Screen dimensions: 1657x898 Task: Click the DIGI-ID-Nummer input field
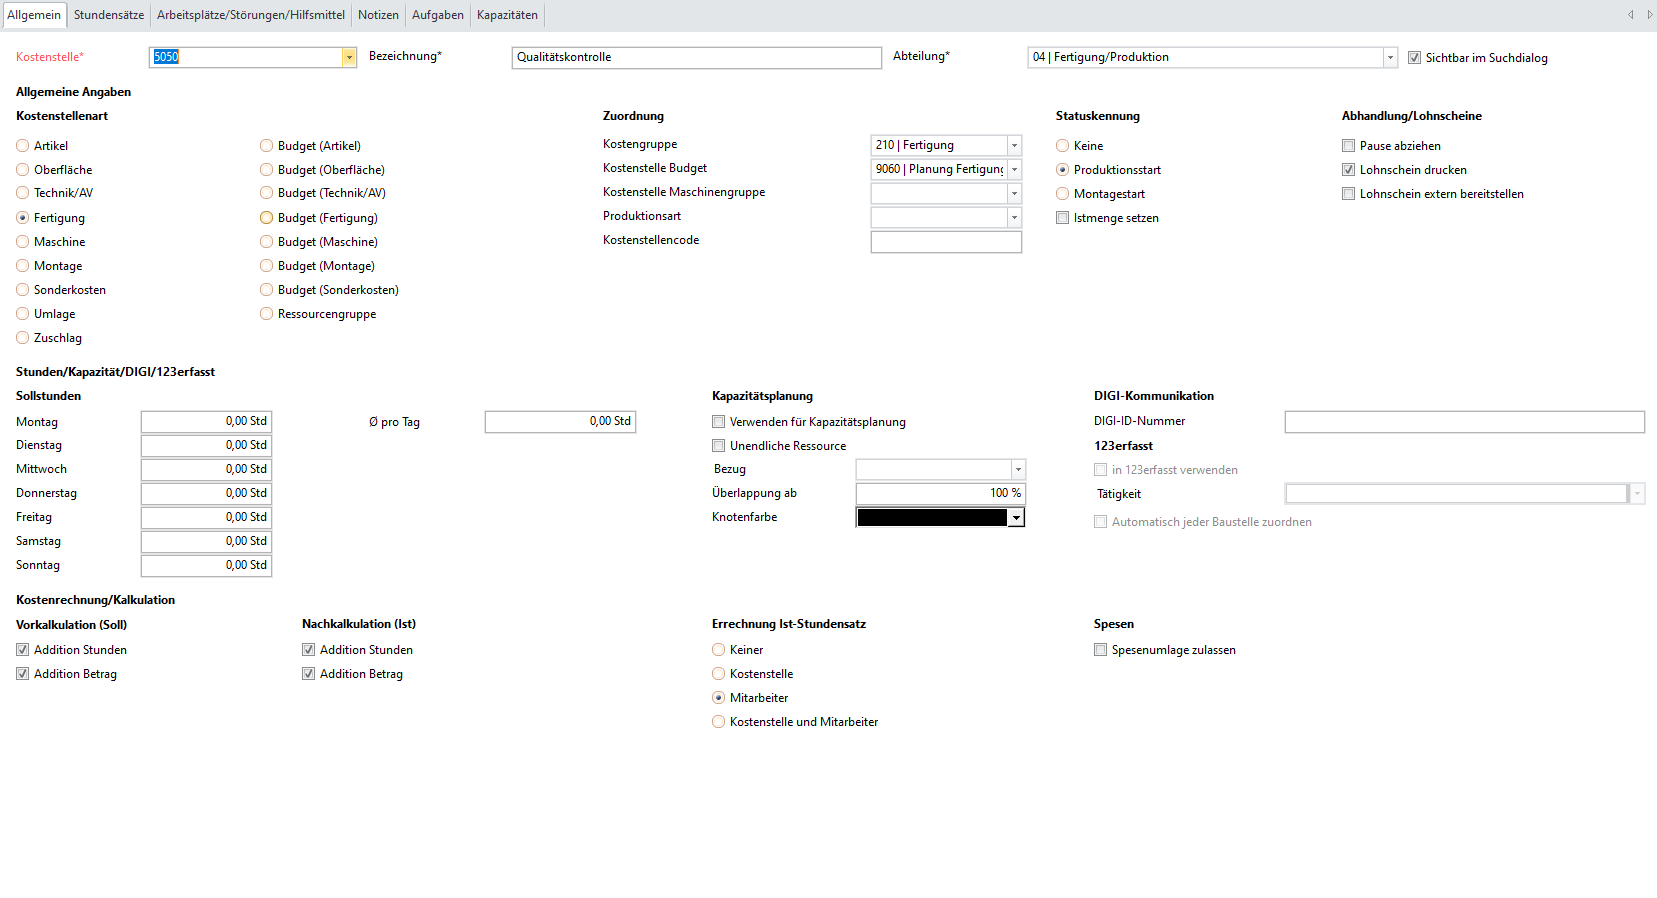pyautogui.click(x=1464, y=422)
